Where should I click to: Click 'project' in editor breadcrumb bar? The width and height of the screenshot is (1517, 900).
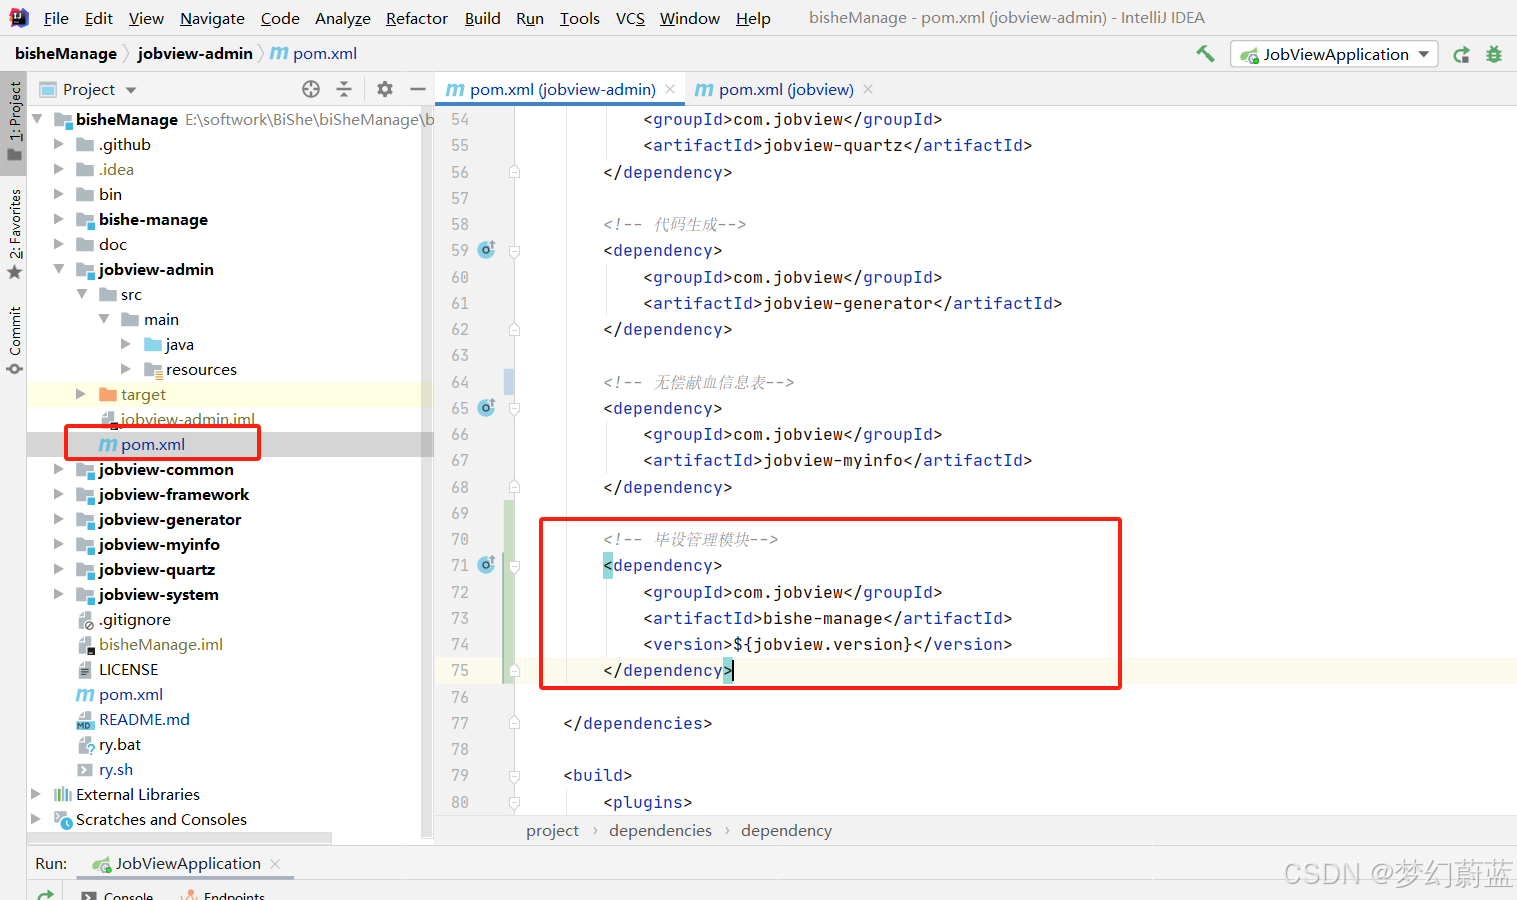552,831
